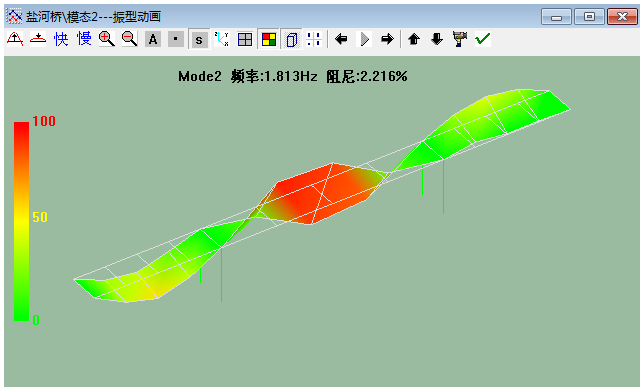This screenshot has width=643, height=390.
Task: Decrease amplitude using flattened arch icon
Action: 38,39
